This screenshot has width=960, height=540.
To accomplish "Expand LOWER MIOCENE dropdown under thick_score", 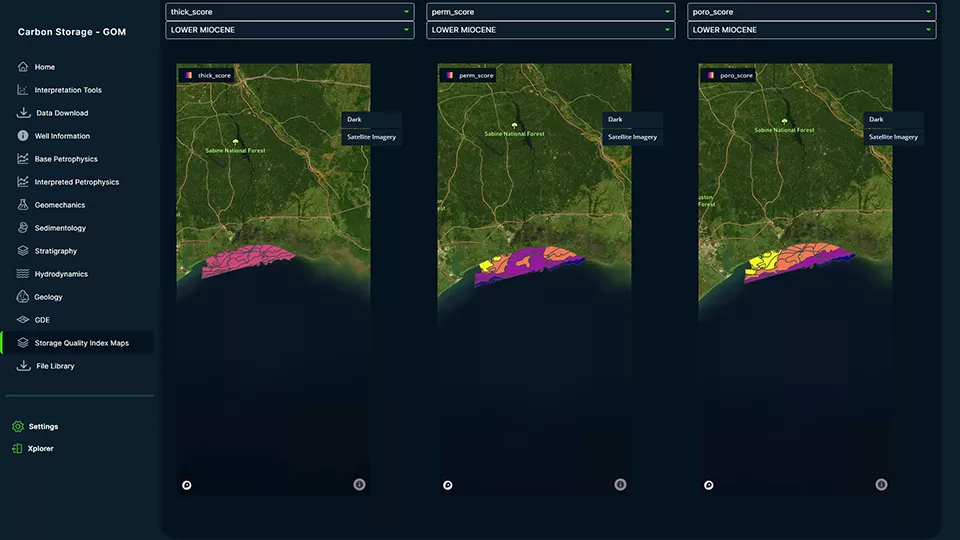I will point(290,30).
